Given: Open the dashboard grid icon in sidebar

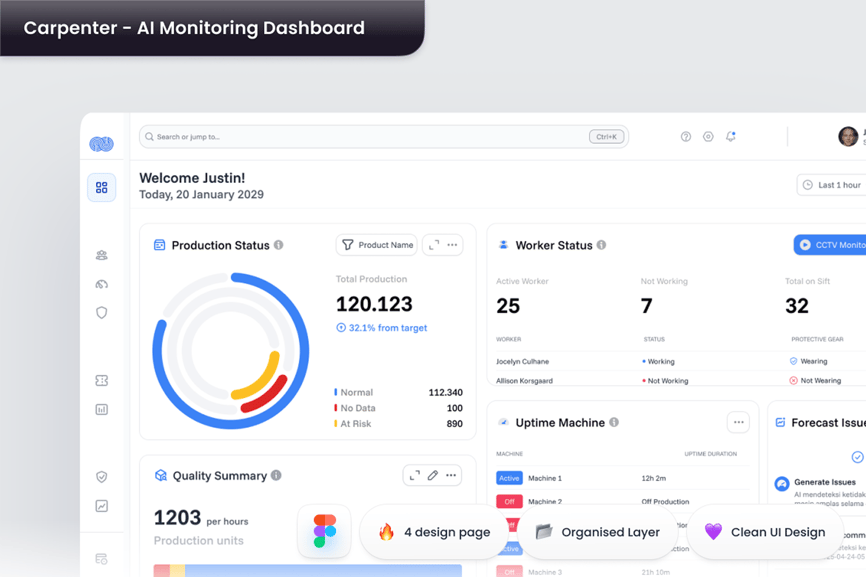Looking at the screenshot, I should click(x=101, y=188).
